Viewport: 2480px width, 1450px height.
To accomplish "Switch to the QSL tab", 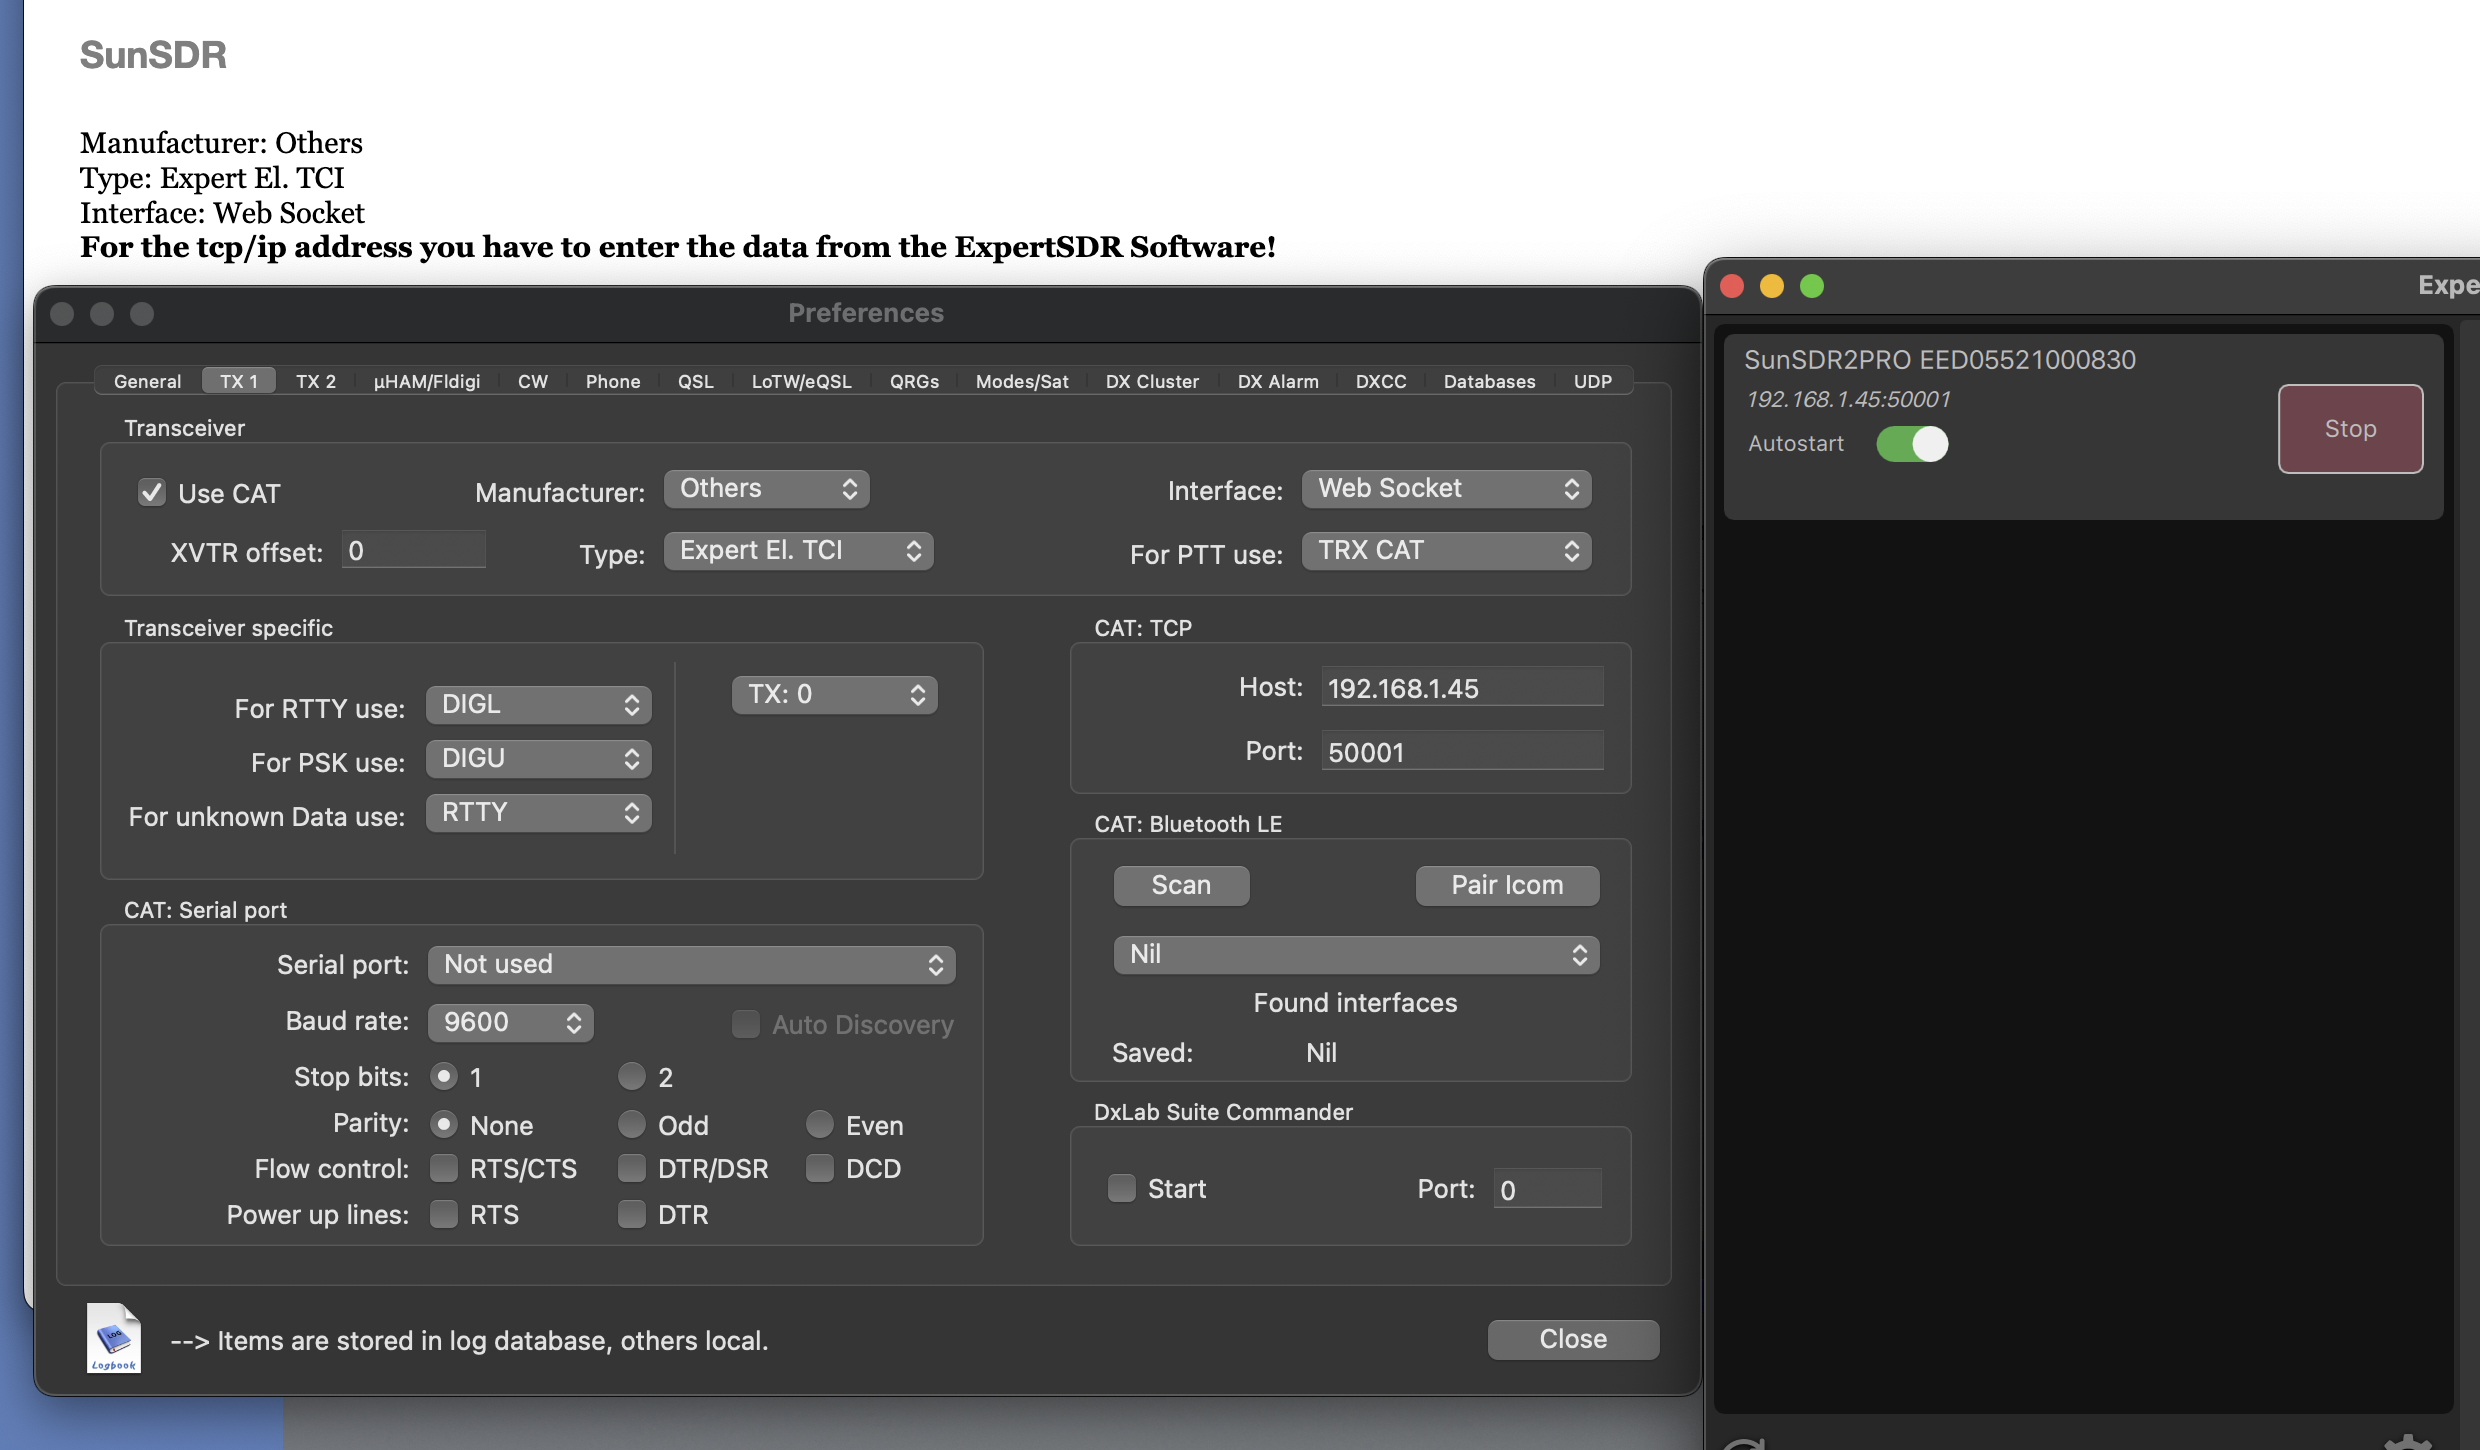I will point(696,381).
